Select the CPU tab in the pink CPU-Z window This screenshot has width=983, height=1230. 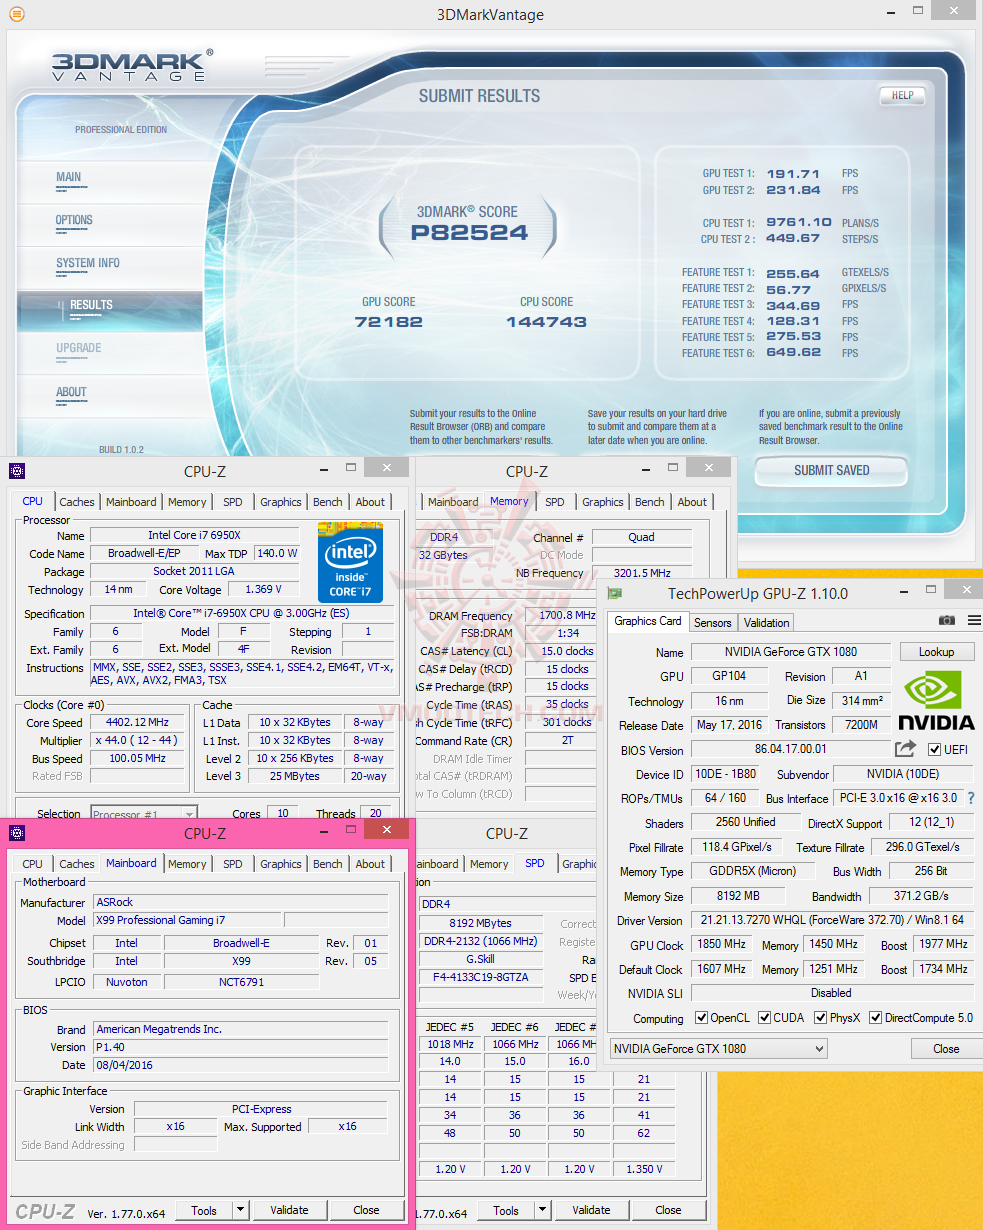click(33, 864)
